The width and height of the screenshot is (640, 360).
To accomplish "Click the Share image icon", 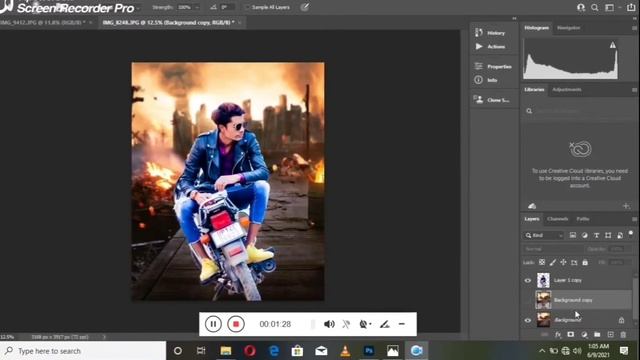I will click(631, 7).
